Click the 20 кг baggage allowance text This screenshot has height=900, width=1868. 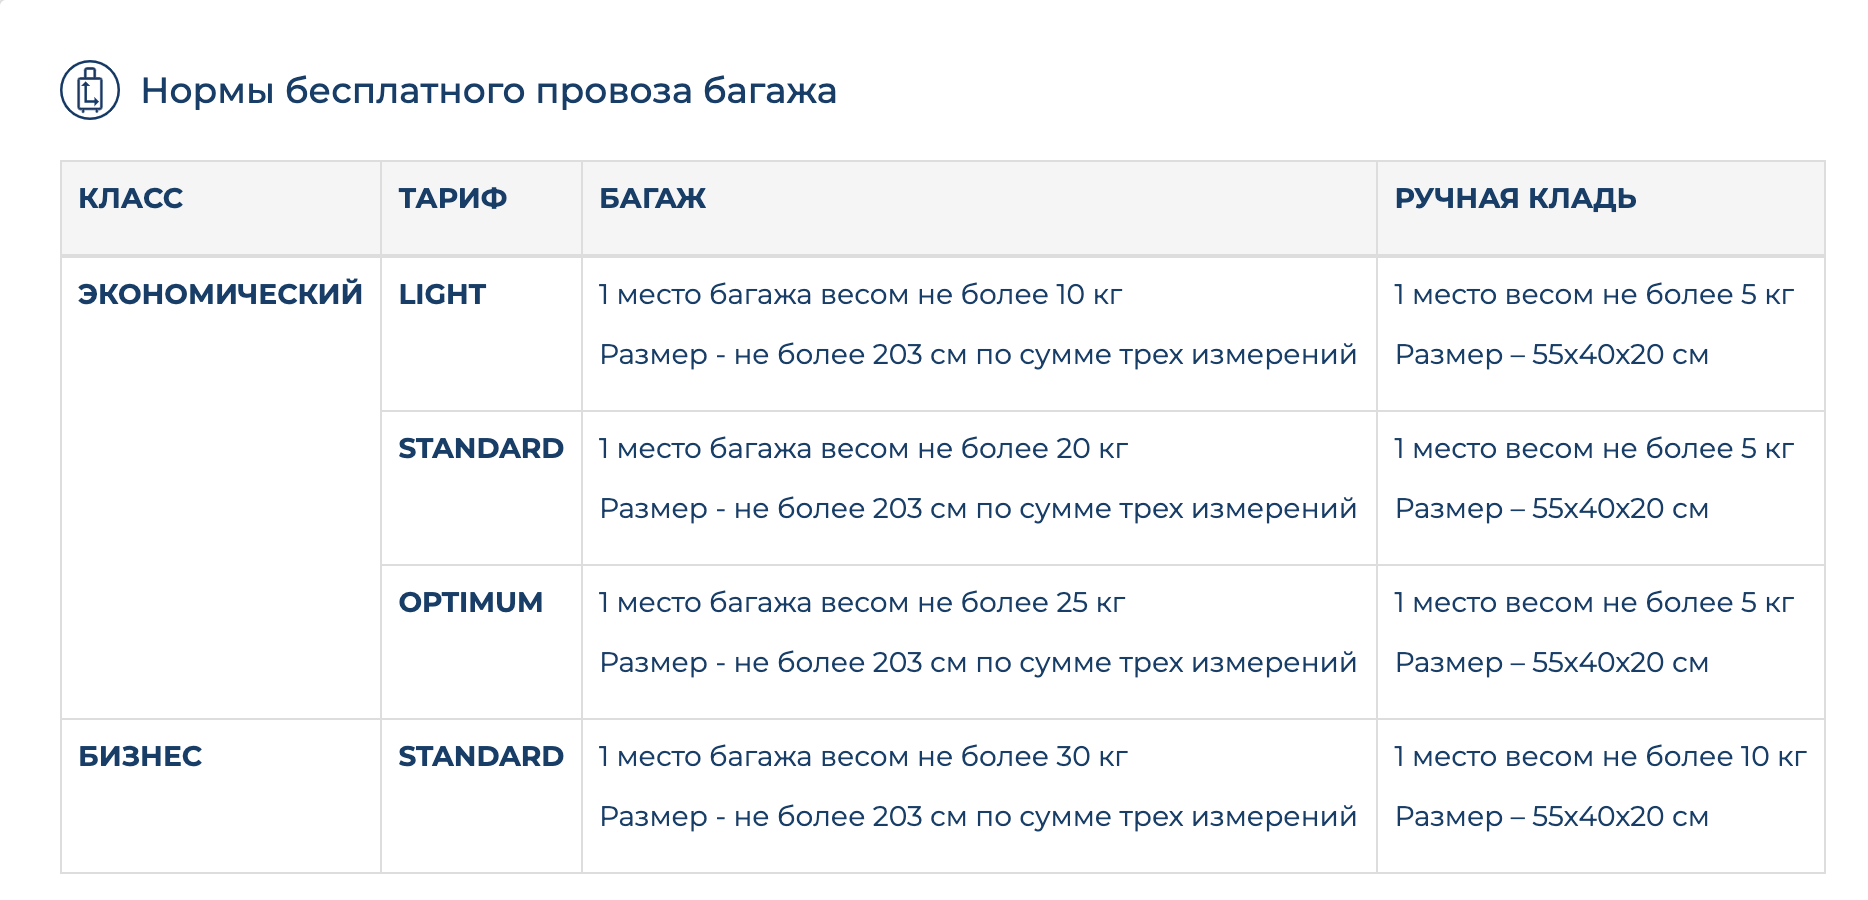pyautogui.click(x=863, y=448)
